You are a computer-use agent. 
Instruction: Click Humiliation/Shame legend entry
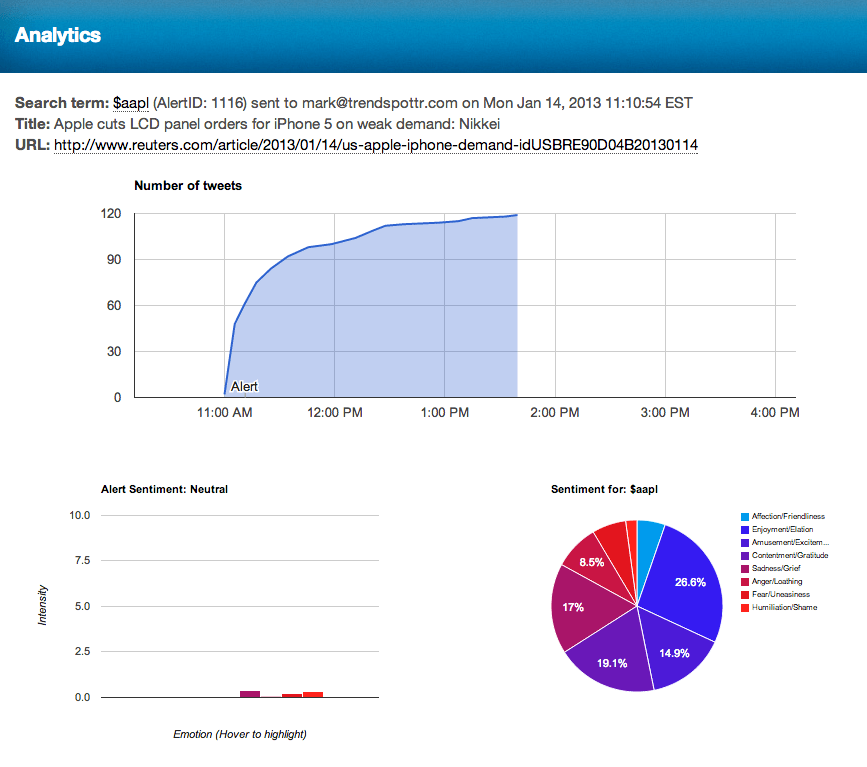pyautogui.click(x=784, y=607)
